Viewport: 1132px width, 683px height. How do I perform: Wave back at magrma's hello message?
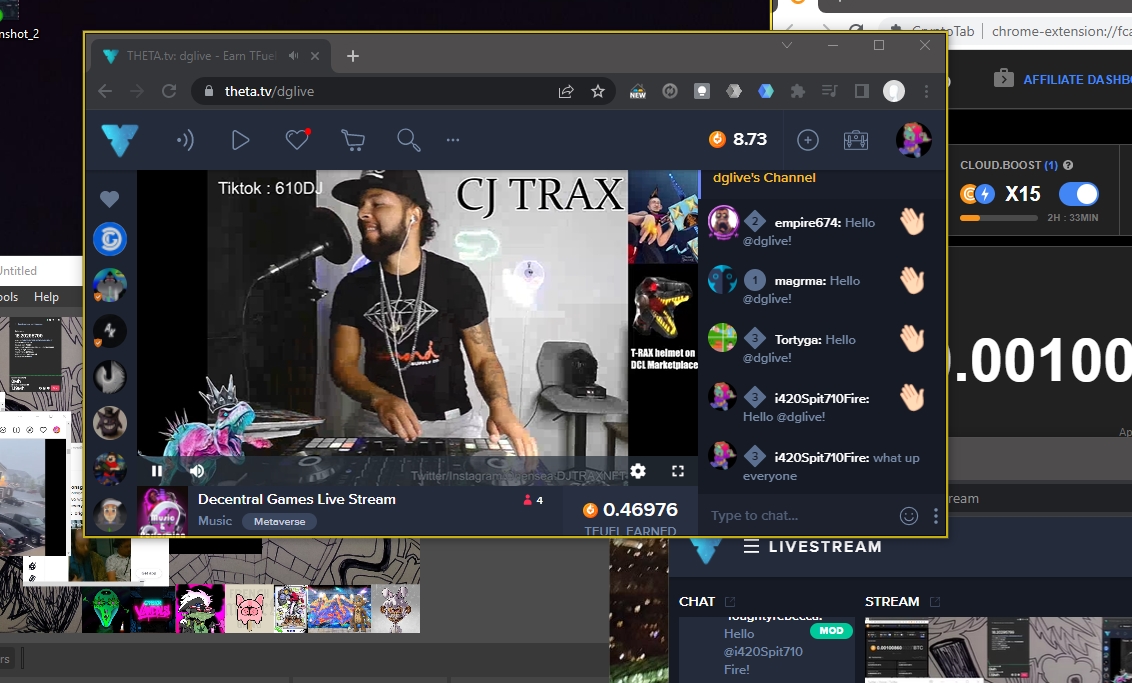913,280
